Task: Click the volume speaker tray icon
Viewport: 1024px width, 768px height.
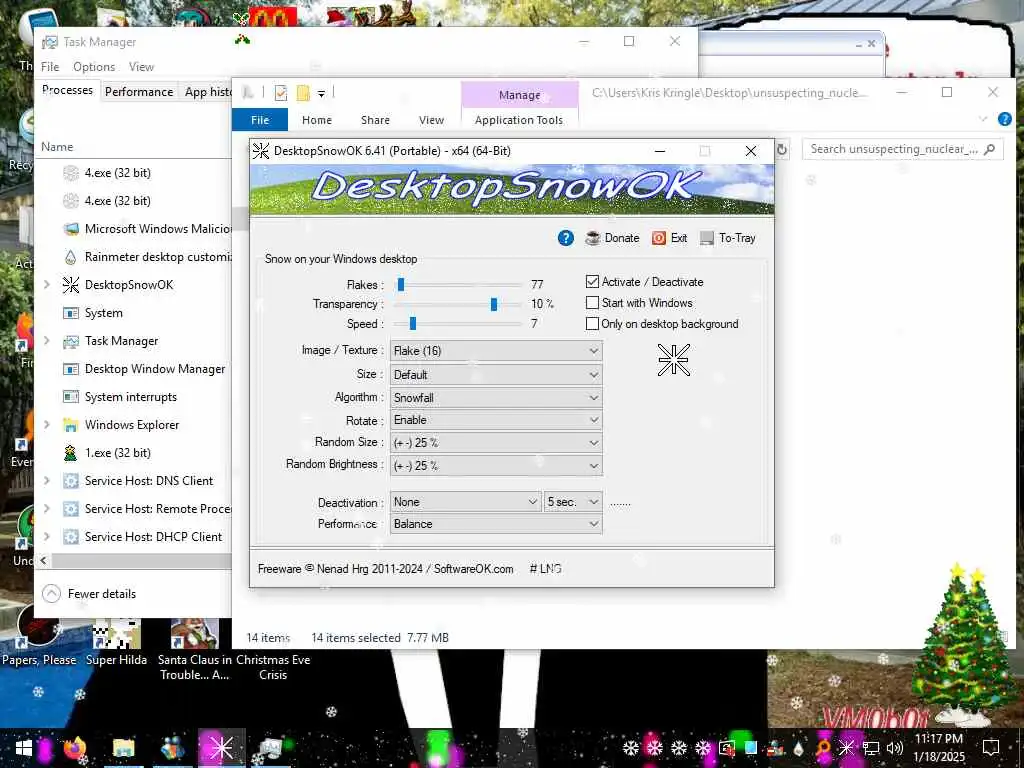Action: [895, 748]
